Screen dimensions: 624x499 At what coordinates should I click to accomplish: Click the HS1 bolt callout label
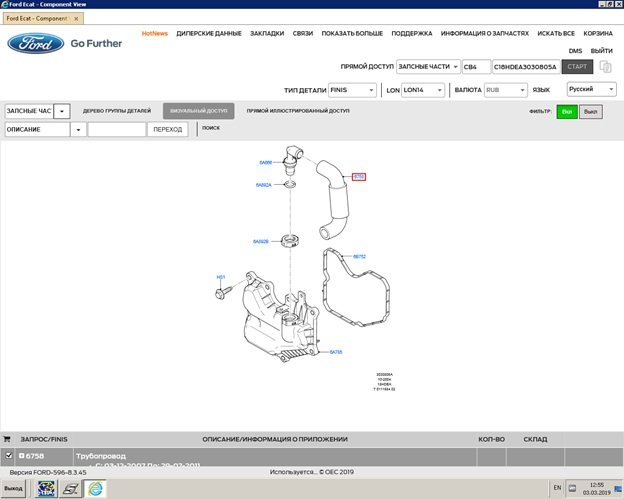click(221, 276)
